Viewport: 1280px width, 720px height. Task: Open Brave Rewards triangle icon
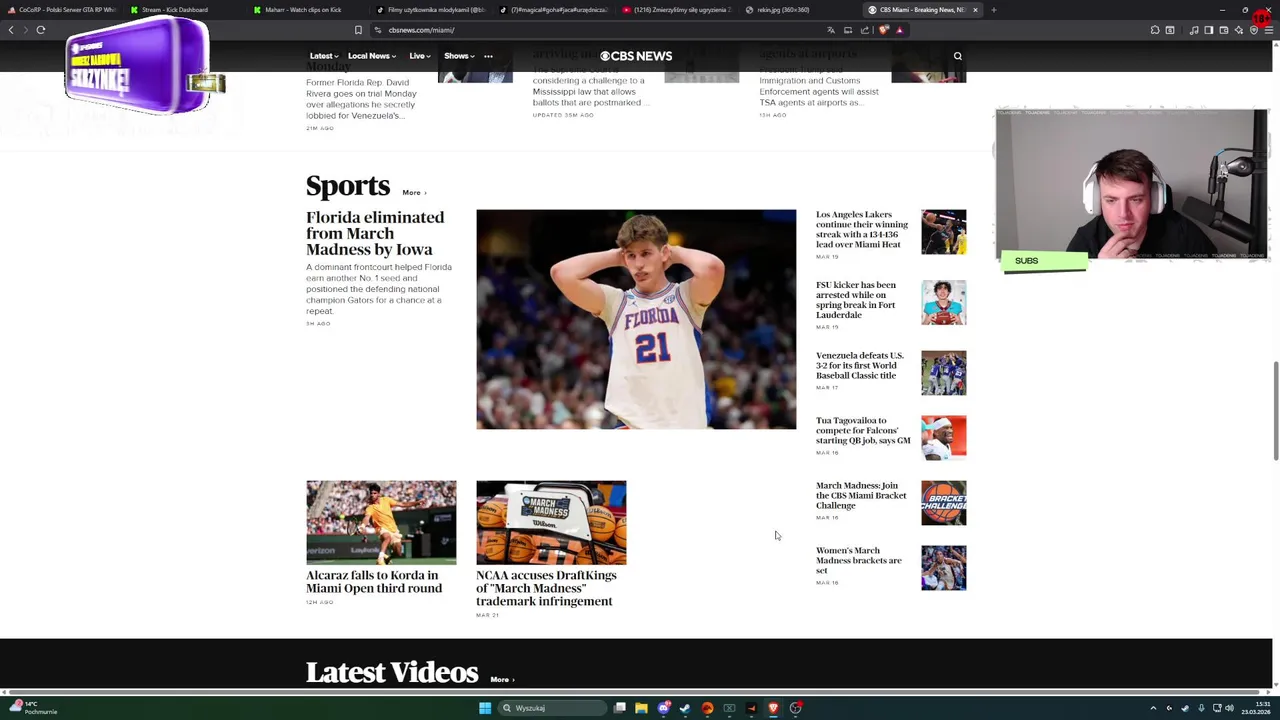tap(899, 30)
